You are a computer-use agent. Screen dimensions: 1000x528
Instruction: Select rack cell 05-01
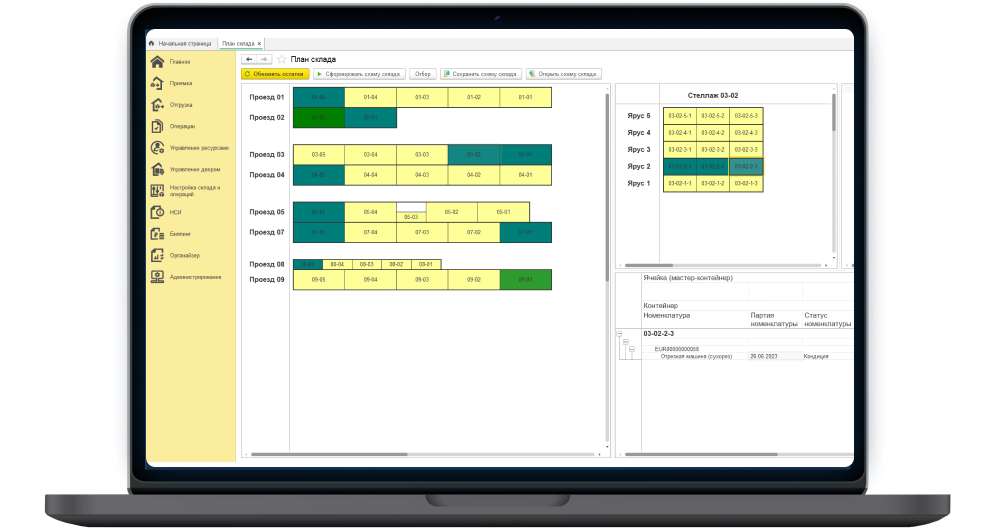[503, 212]
